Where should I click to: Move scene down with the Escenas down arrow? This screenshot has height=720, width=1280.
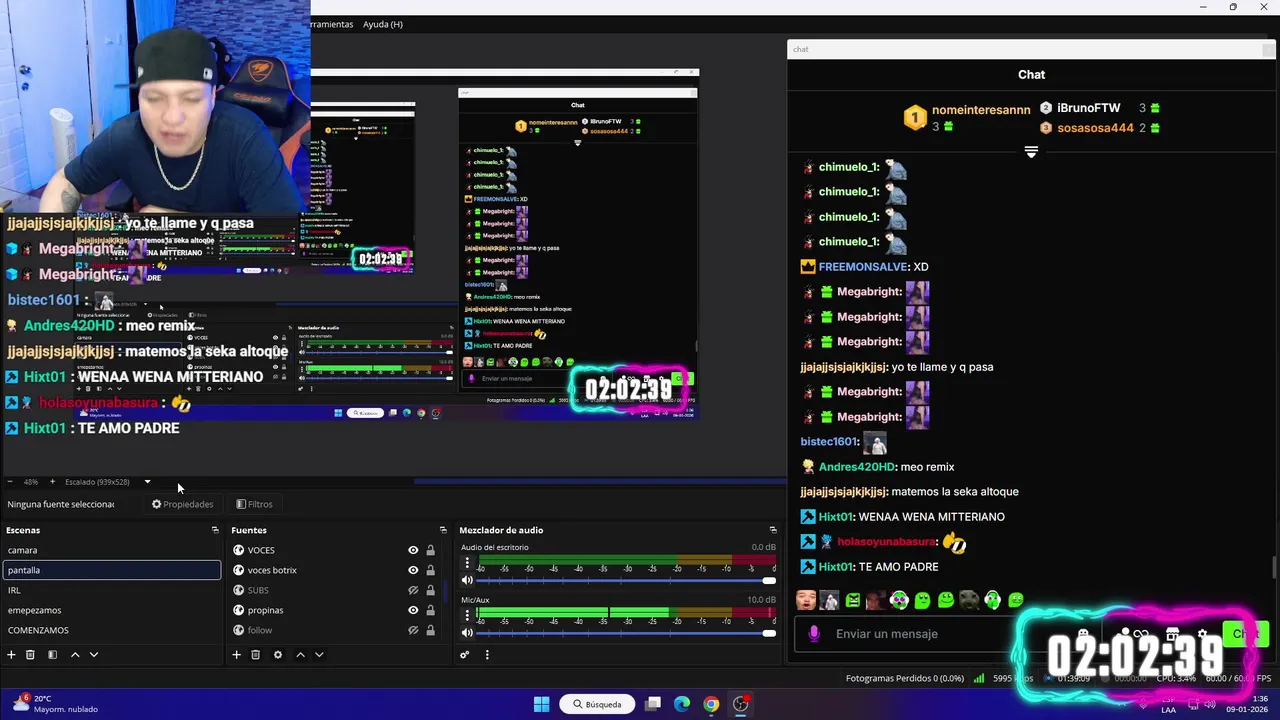(94, 655)
